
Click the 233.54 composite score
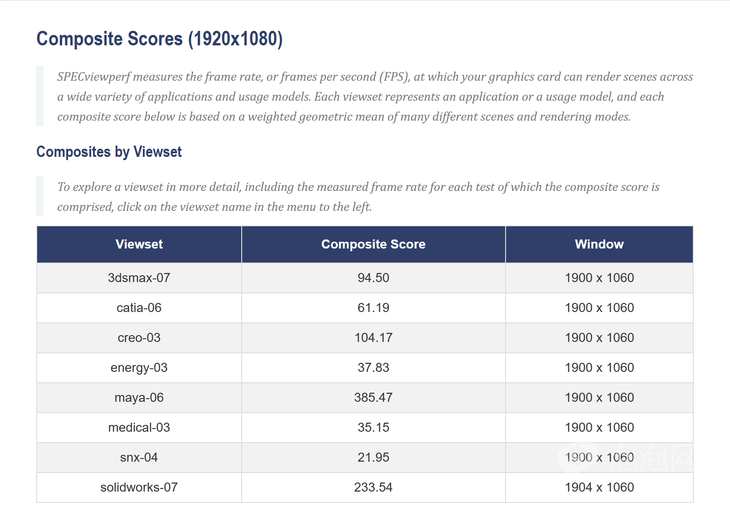(x=373, y=487)
